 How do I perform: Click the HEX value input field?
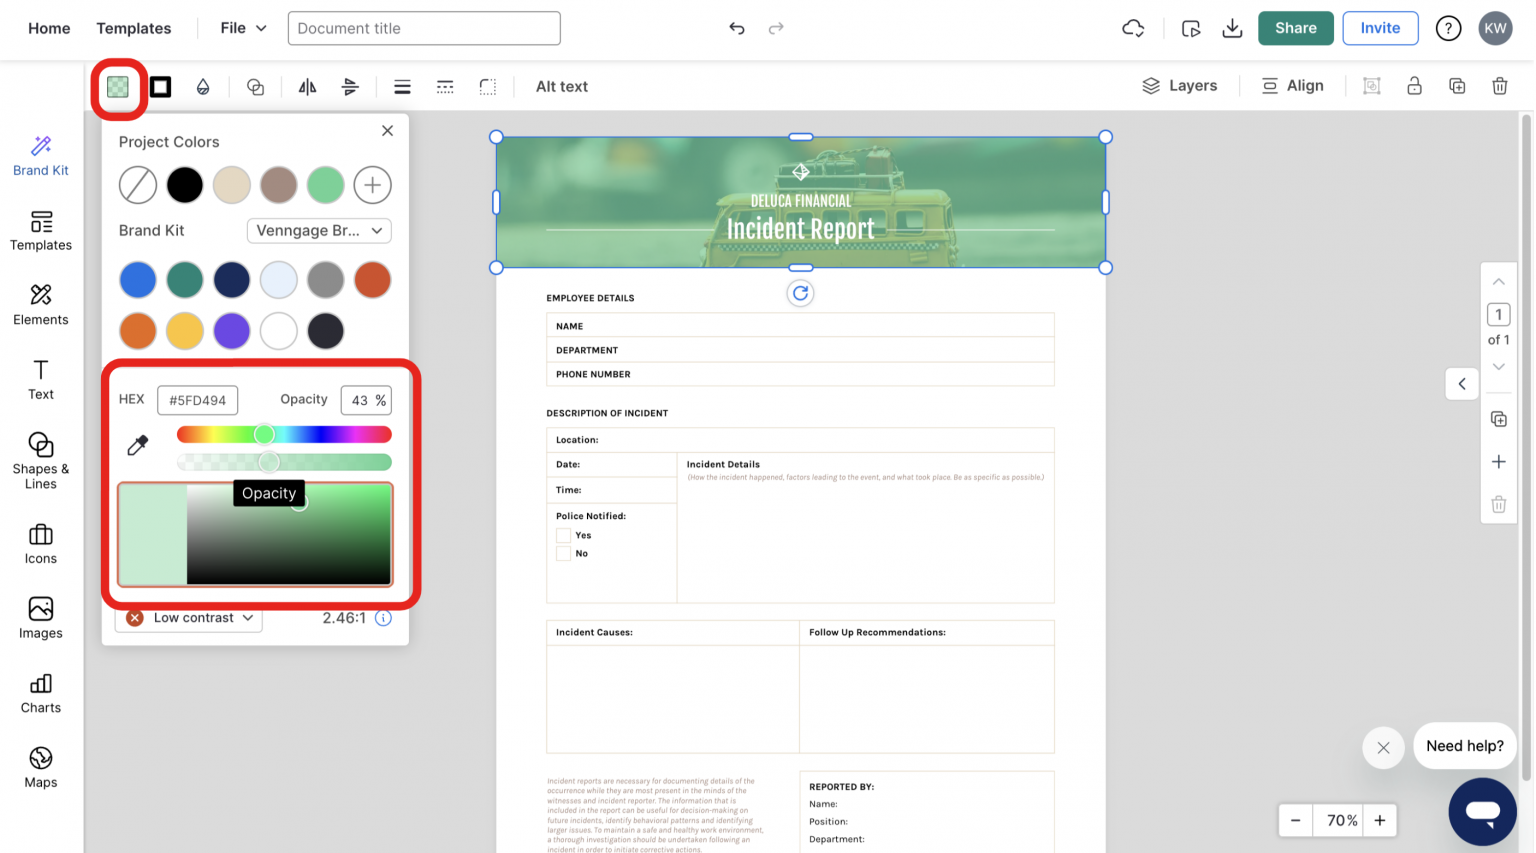tap(197, 400)
